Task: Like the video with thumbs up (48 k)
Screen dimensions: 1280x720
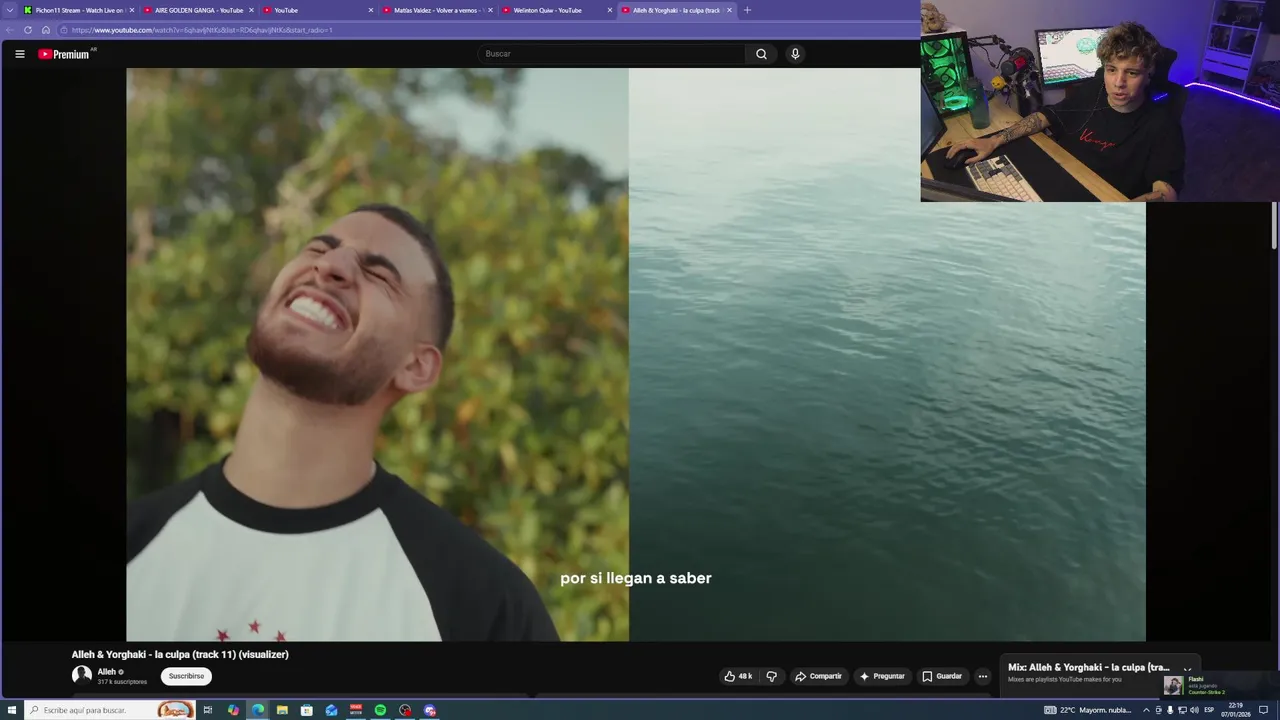Action: click(738, 676)
